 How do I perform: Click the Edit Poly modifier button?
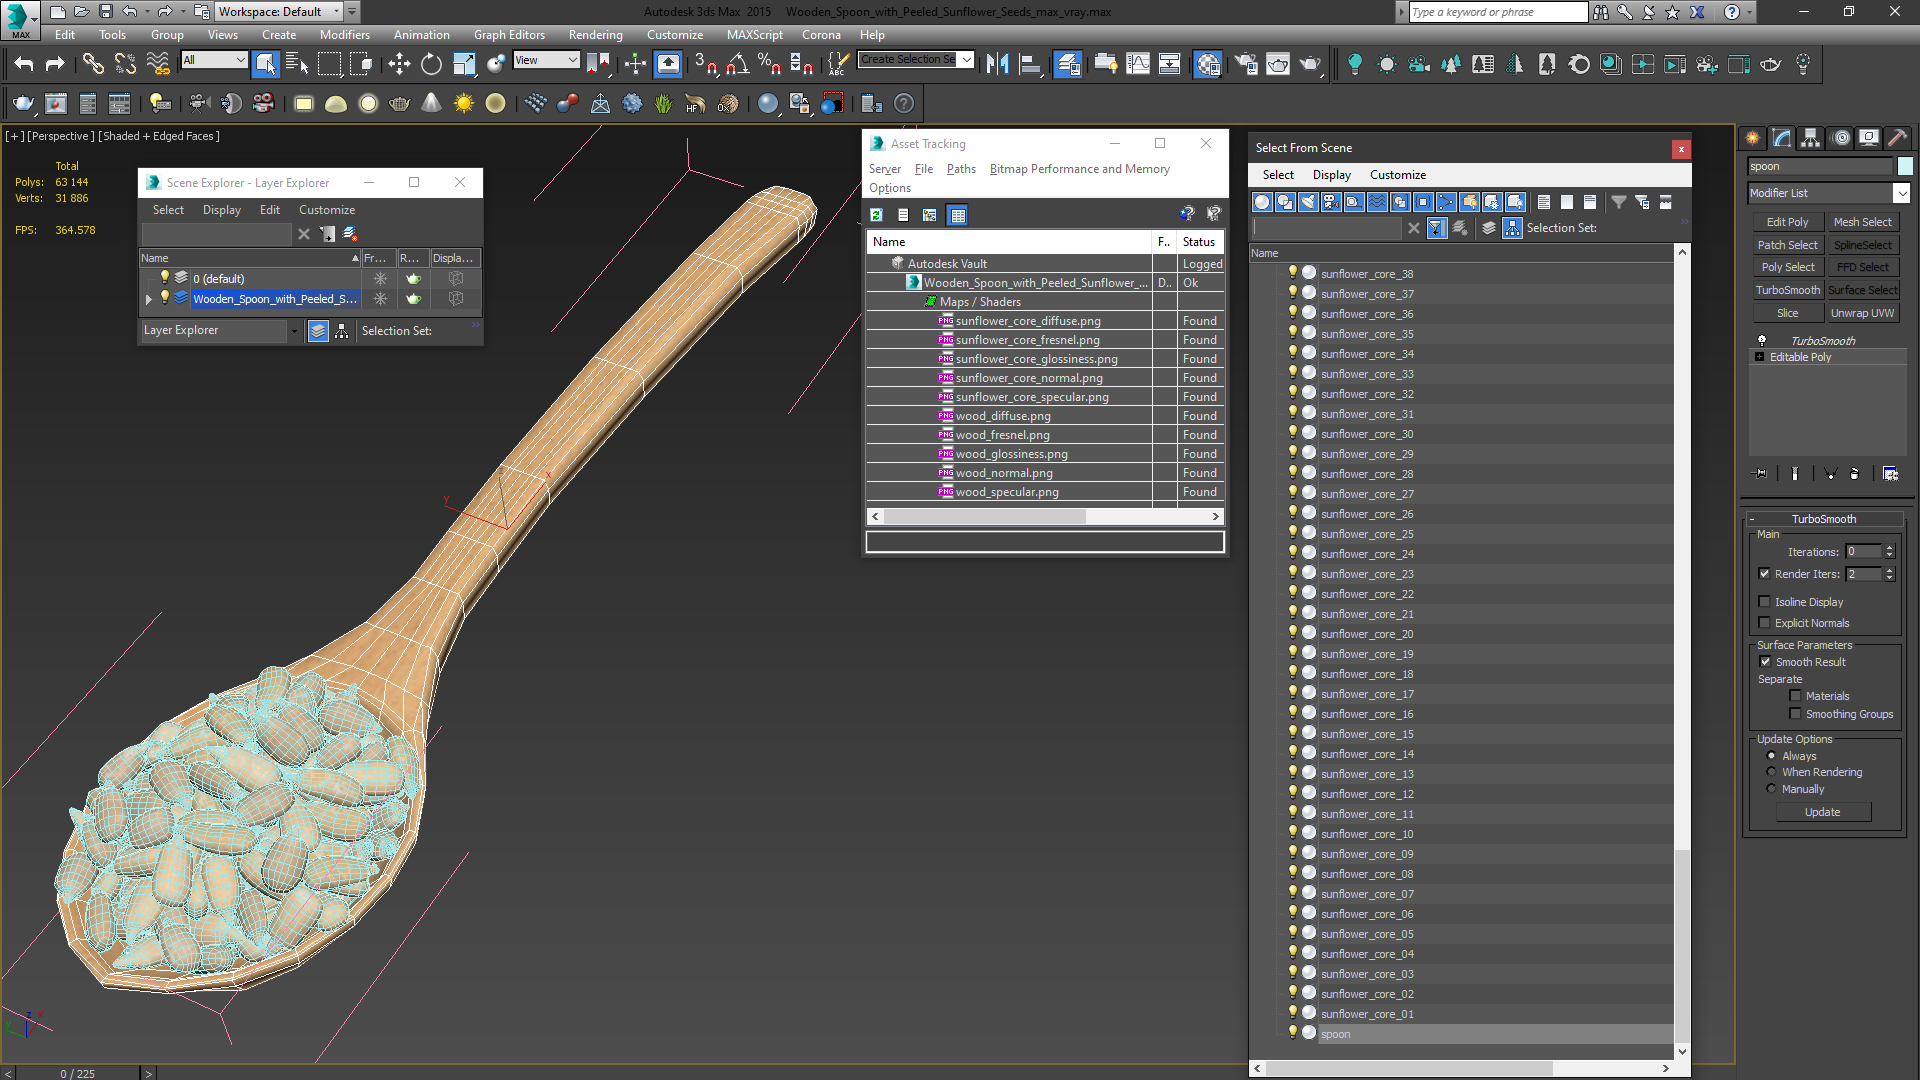[x=1787, y=222]
